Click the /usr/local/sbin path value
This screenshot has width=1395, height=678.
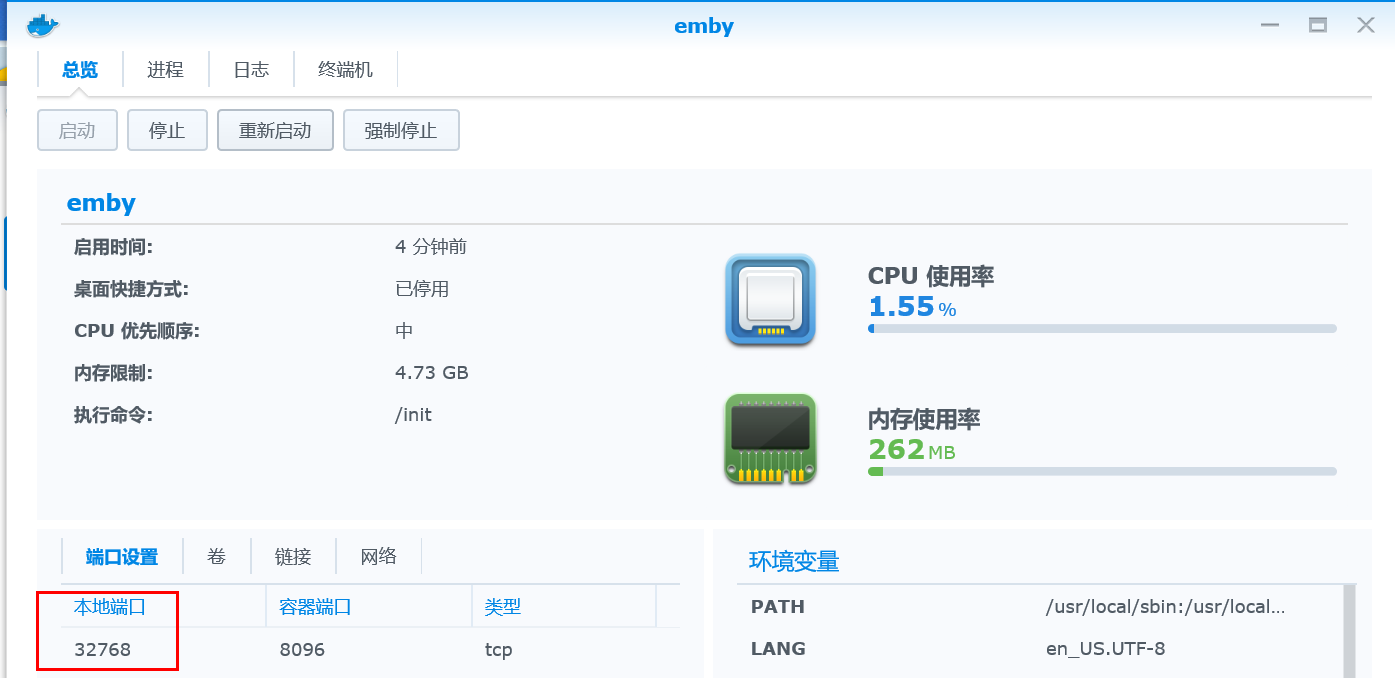pyautogui.click(x=1165, y=607)
